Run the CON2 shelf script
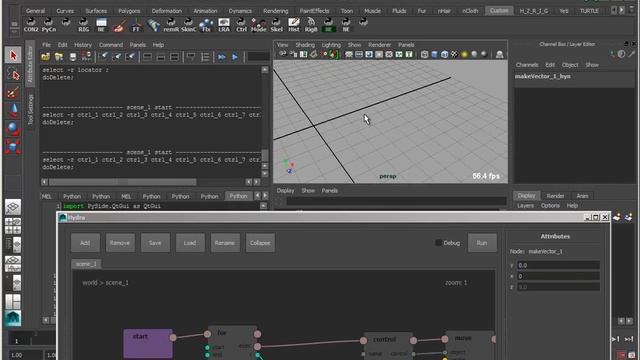The width and height of the screenshot is (640, 360). [31, 25]
